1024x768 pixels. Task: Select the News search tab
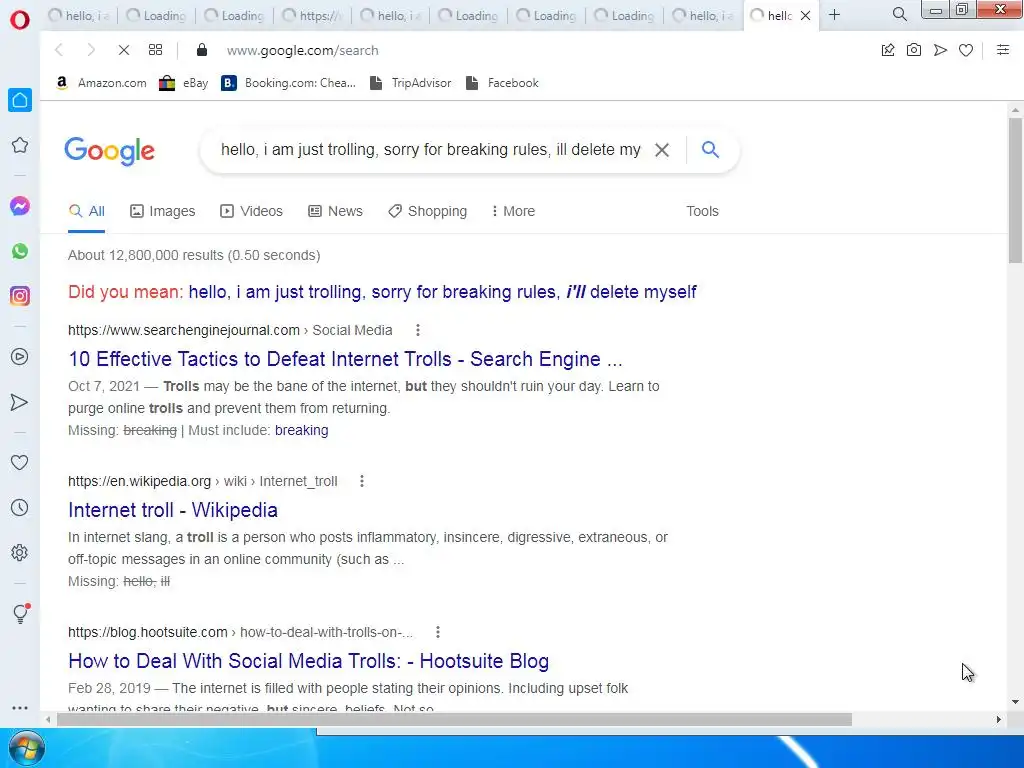click(x=335, y=211)
